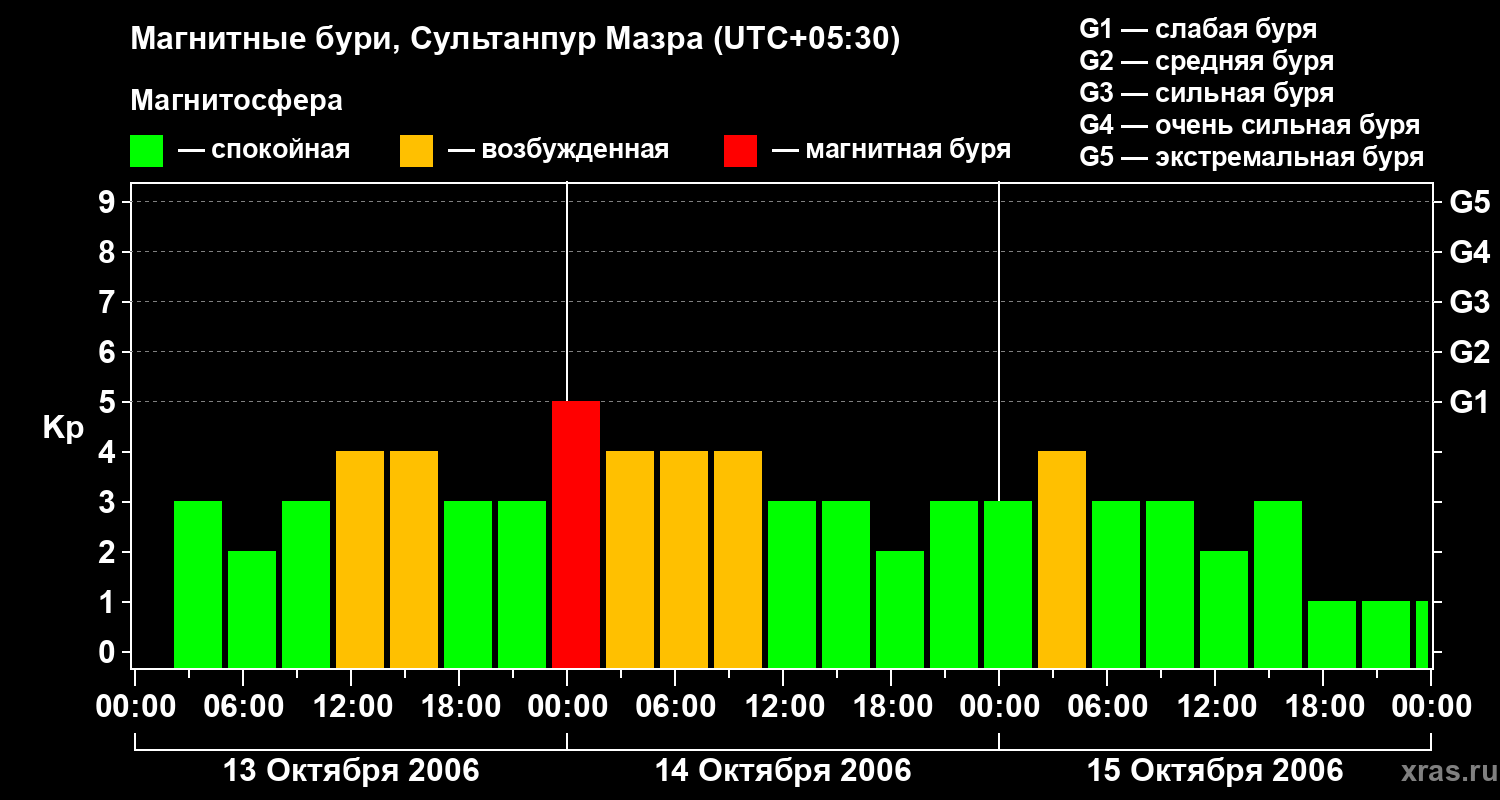
Task: Click the '— возбужденная' legend label
Action: [558, 151]
